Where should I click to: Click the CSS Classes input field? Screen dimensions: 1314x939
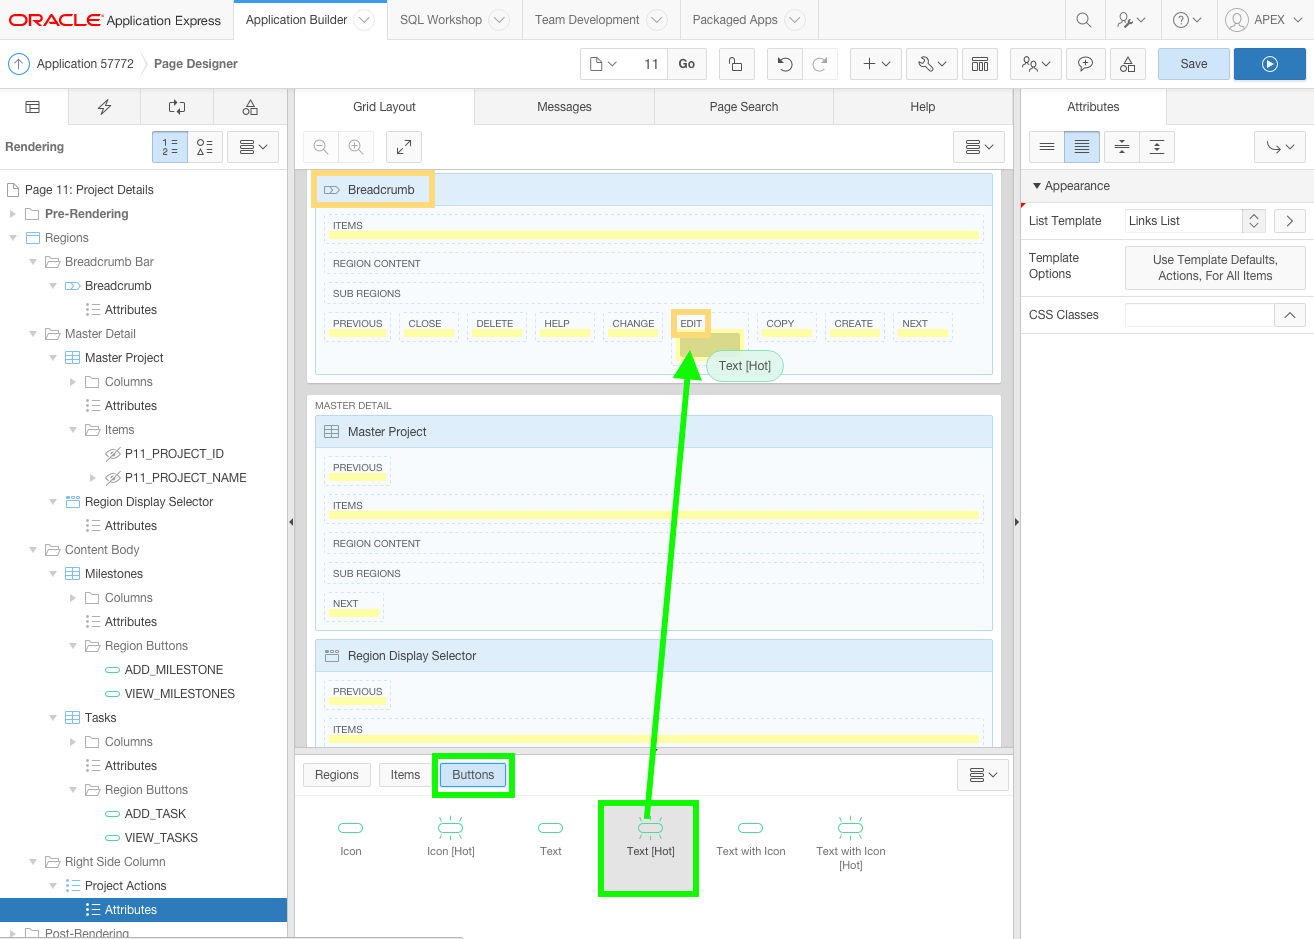click(1199, 315)
